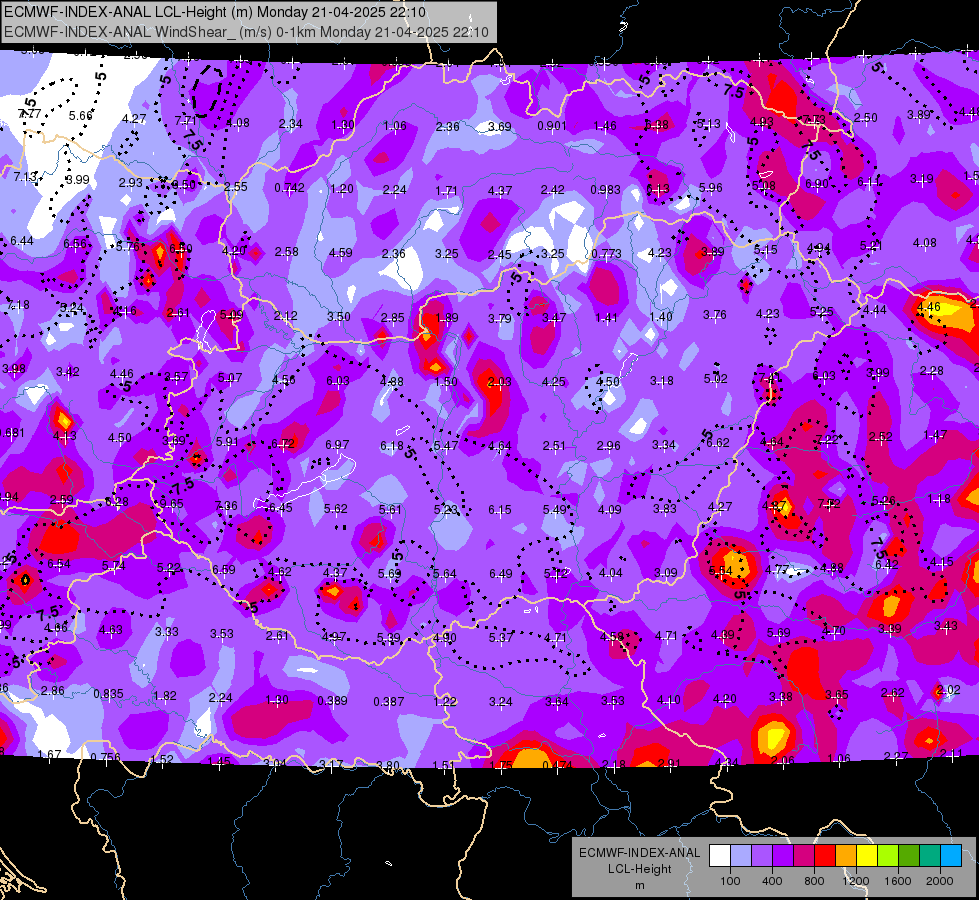The image size is (979, 900).
Task: Click the wind shear value 2.34
Action: (x=290, y=124)
